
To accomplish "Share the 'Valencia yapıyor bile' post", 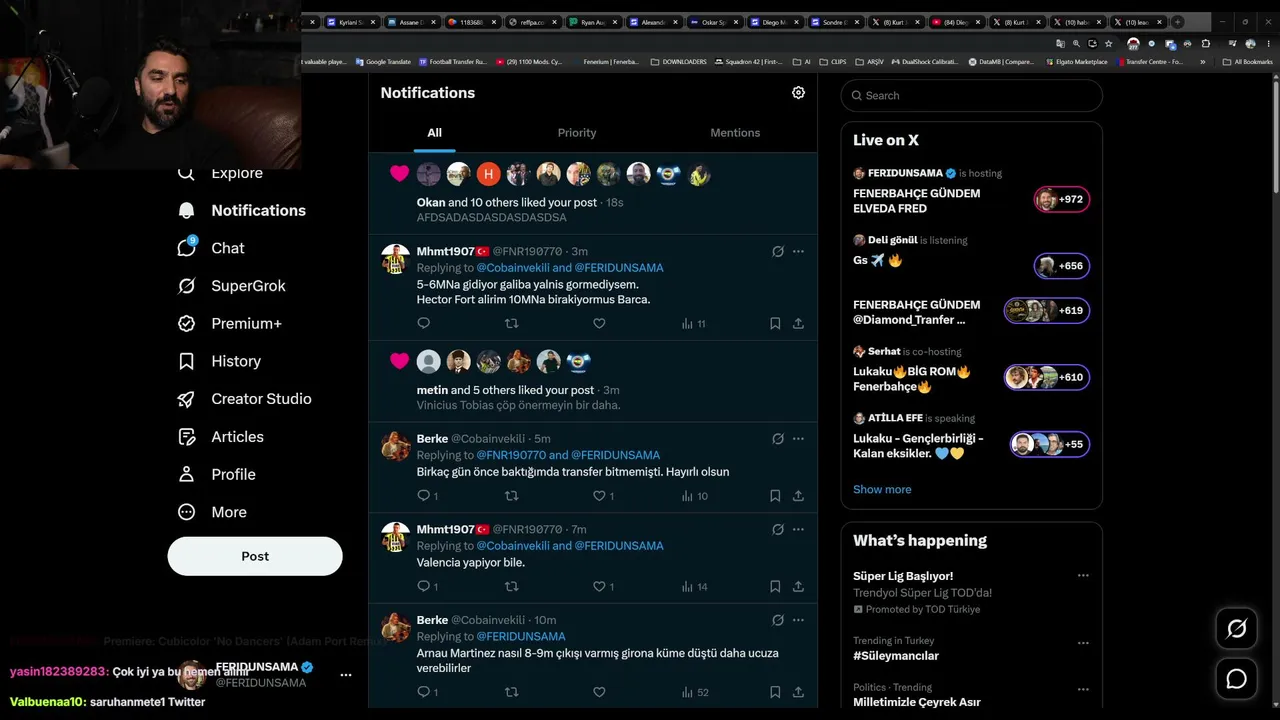I will coord(798,586).
